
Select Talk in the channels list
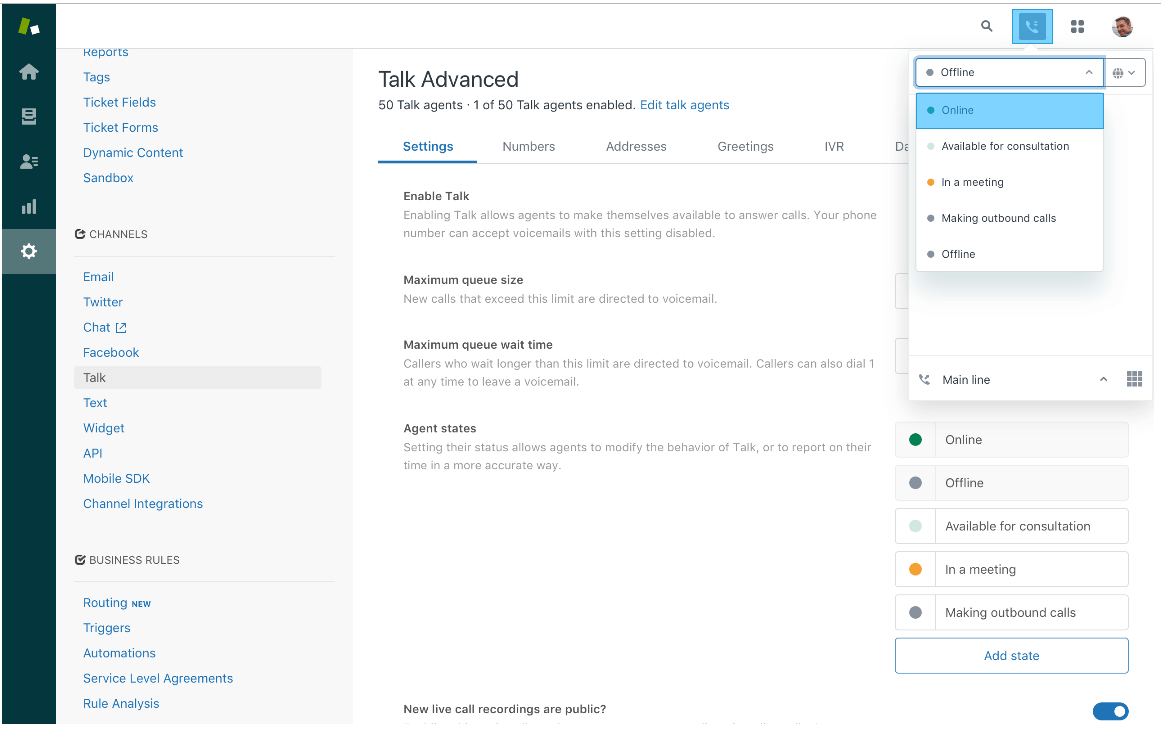(198, 377)
